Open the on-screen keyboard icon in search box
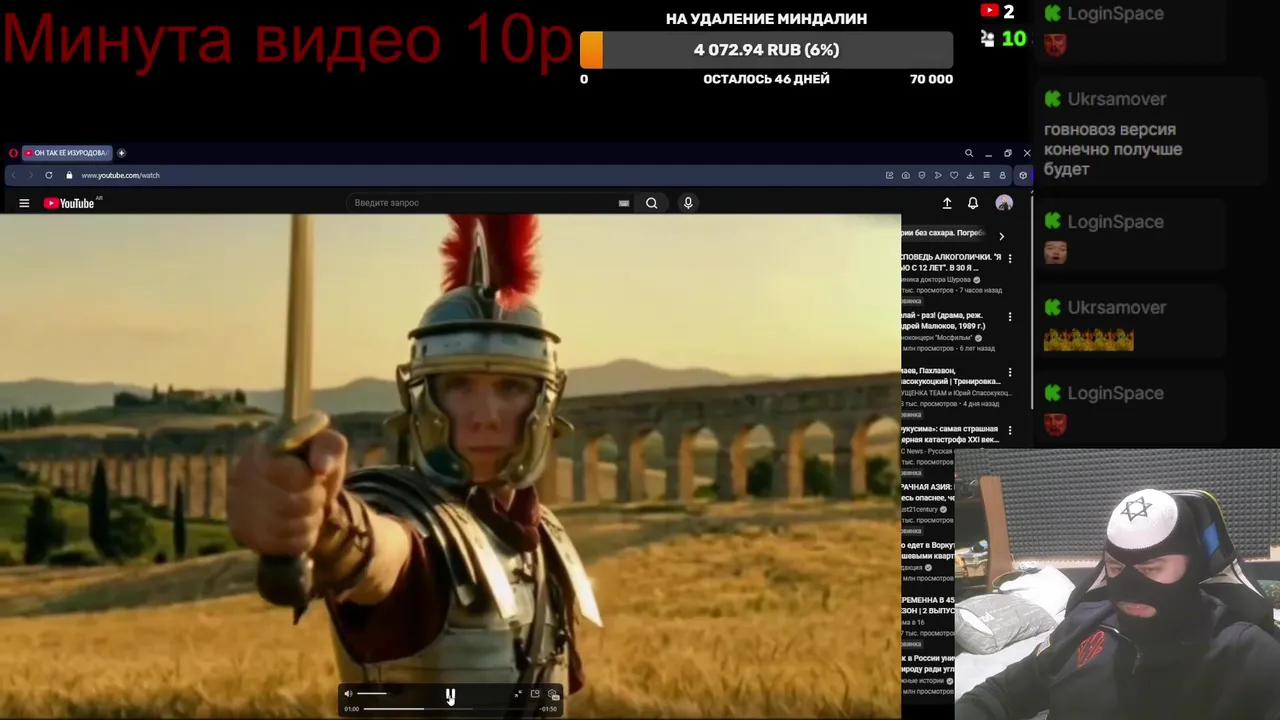Image resolution: width=1280 pixels, height=720 pixels. pyautogui.click(x=624, y=203)
